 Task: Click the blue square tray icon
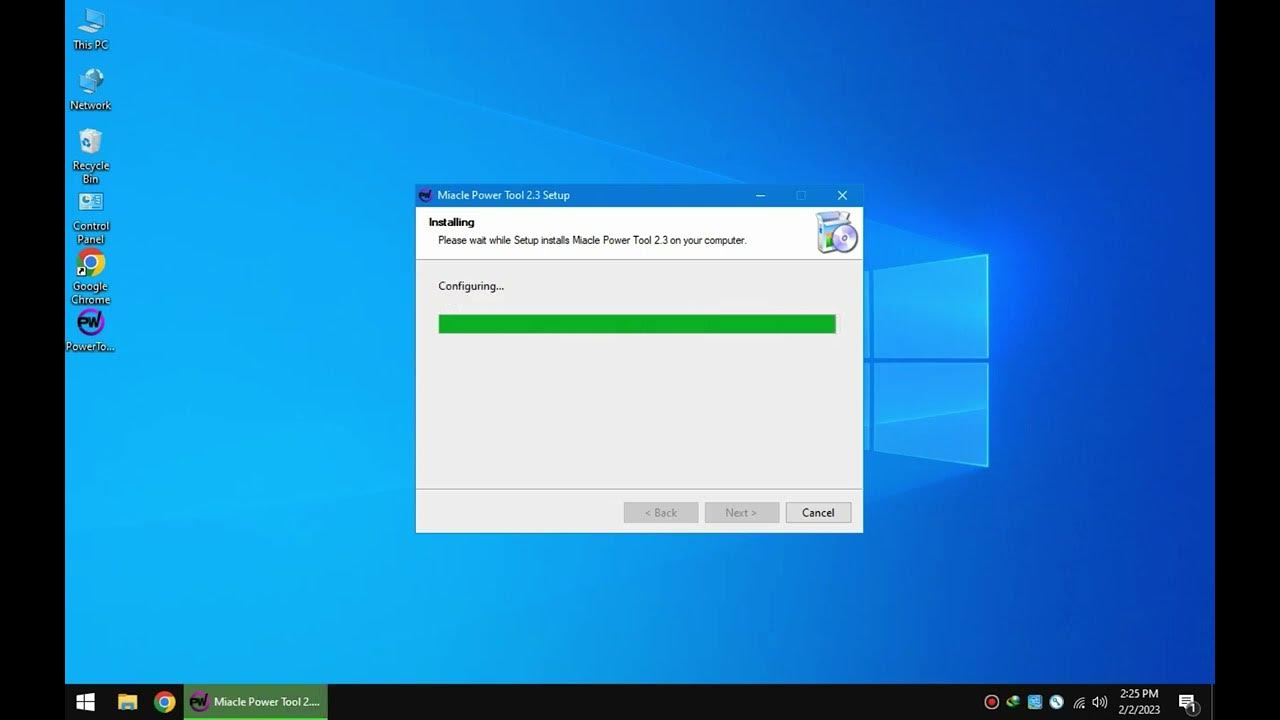click(1035, 702)
